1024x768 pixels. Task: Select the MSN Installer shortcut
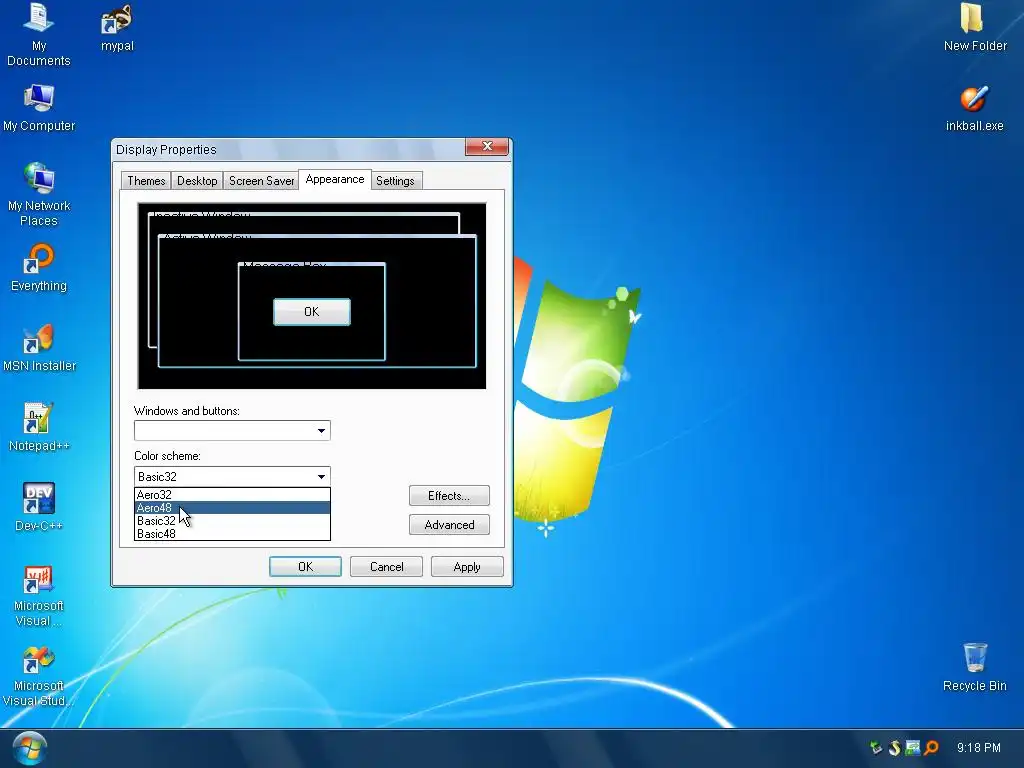[39, 348]
